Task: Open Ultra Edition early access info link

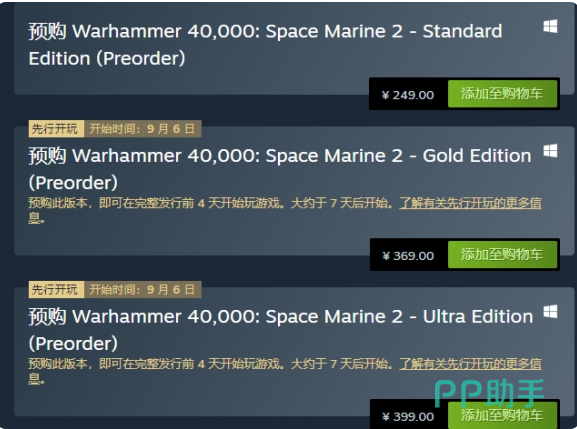Action: [x=470, y=364]
